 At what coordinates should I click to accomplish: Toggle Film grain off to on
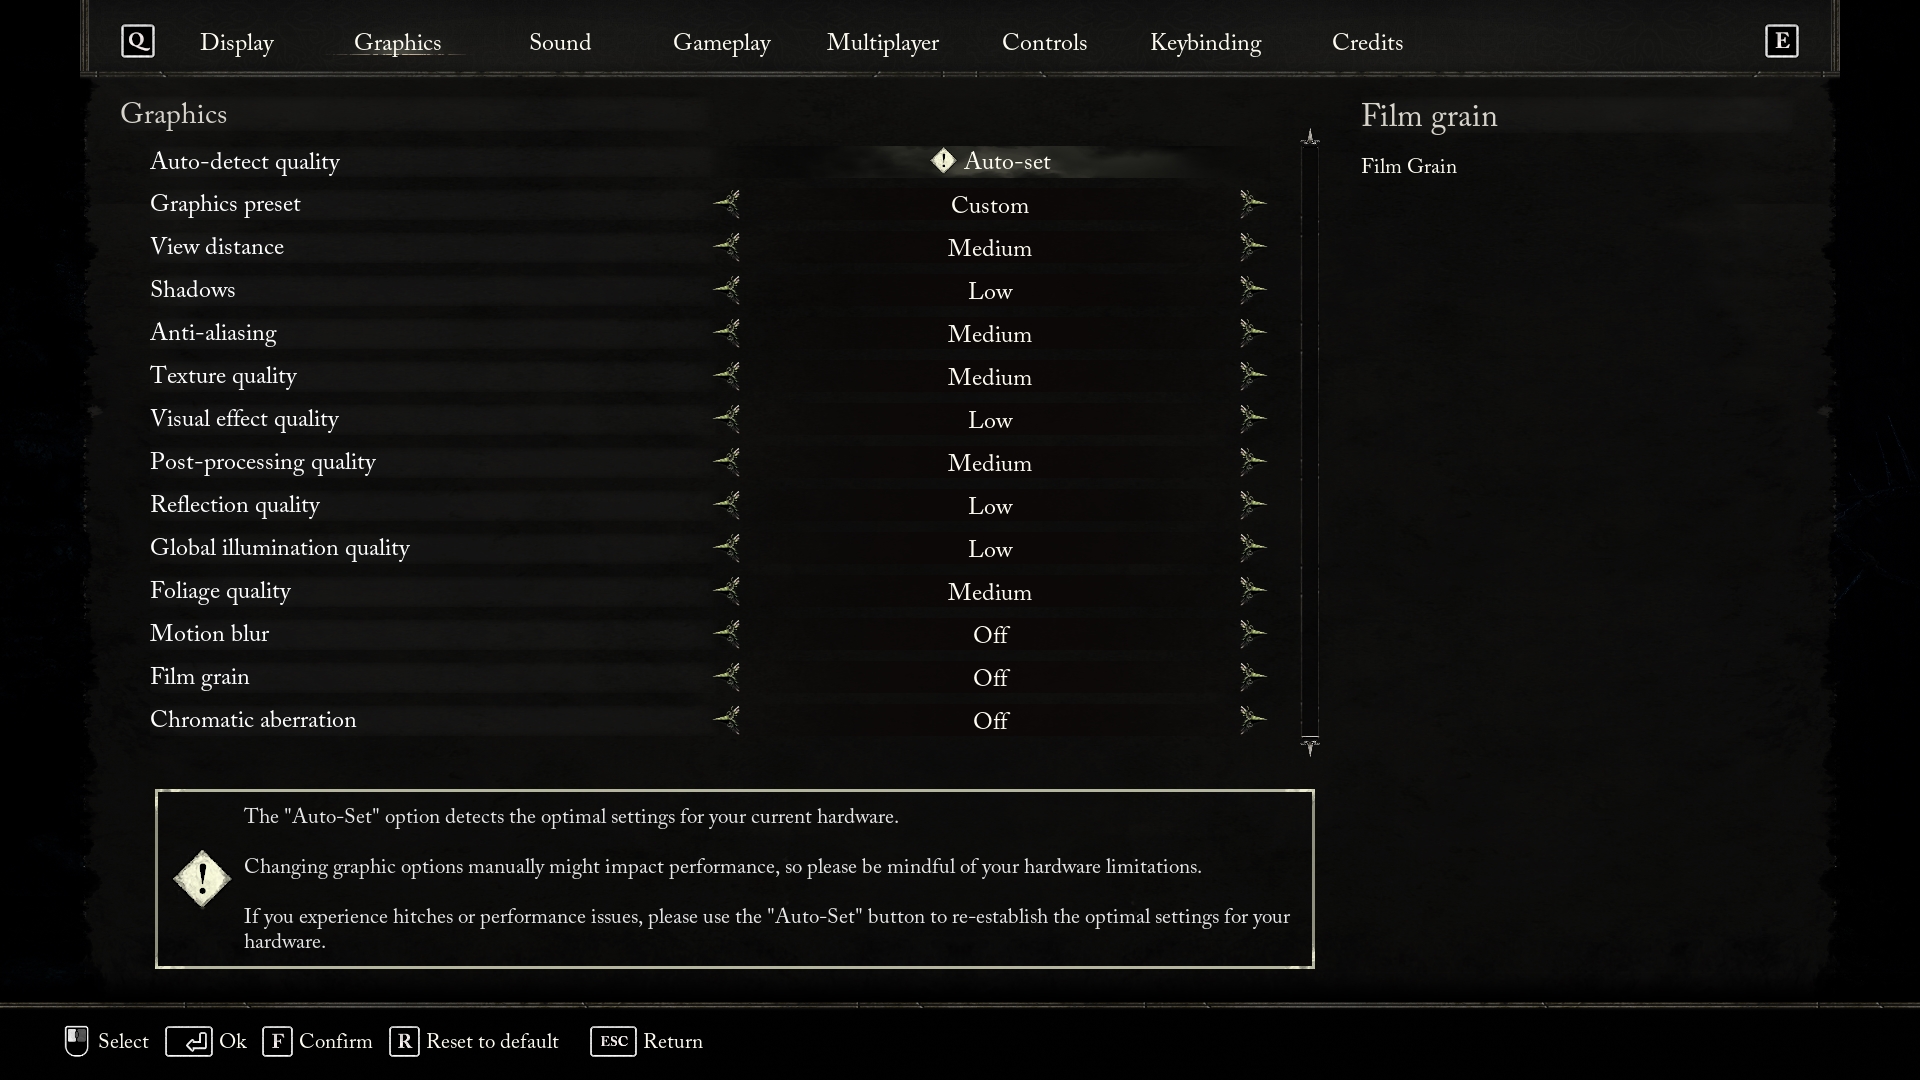point(1253,675)
